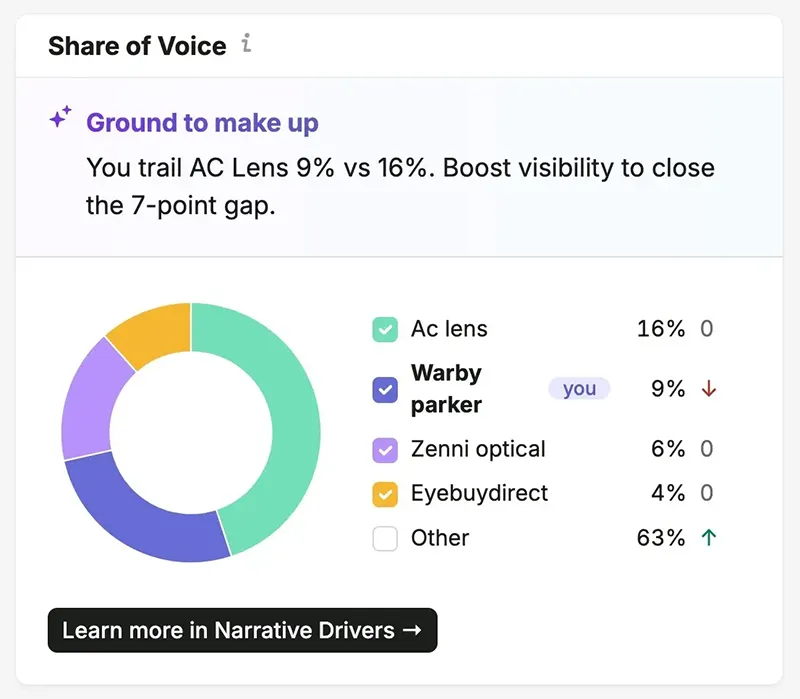Click the 'You trail AC Lens' insight text
The image size is (800, 699).
point(400,187)
